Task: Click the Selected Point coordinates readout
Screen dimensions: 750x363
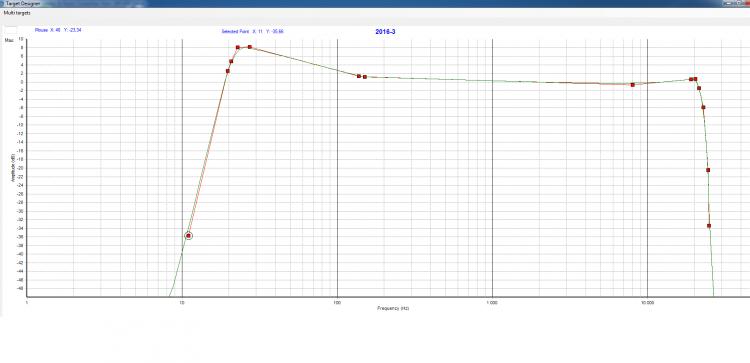Action: click(x=253, y=31)
